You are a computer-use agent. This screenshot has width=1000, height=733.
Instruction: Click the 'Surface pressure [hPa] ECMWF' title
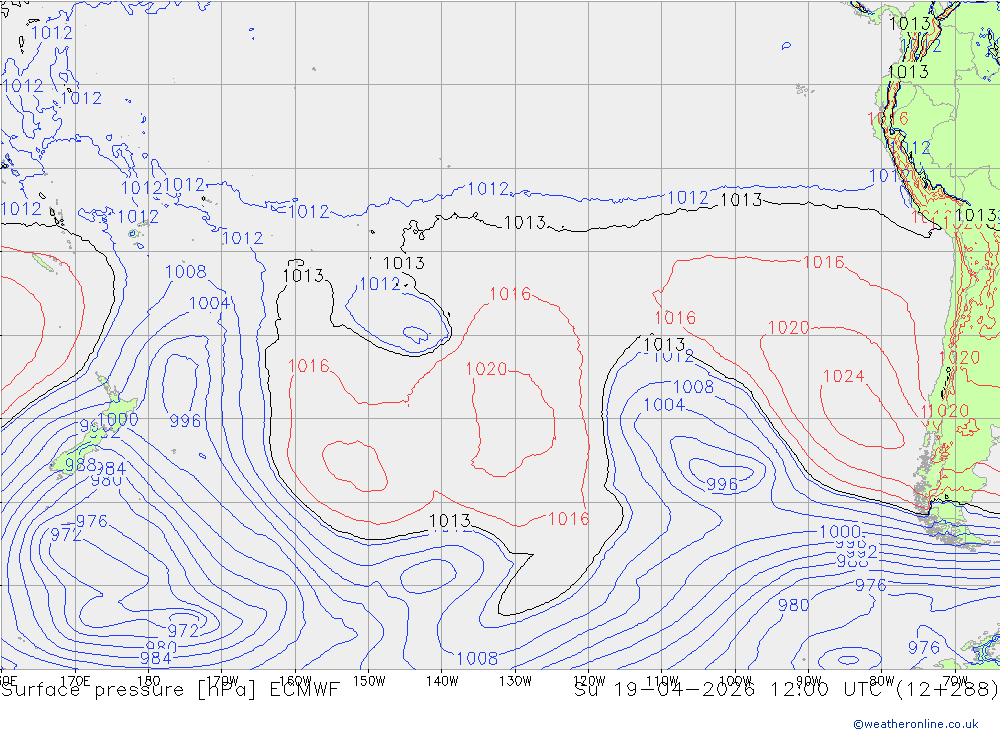(x=170, y=690)
